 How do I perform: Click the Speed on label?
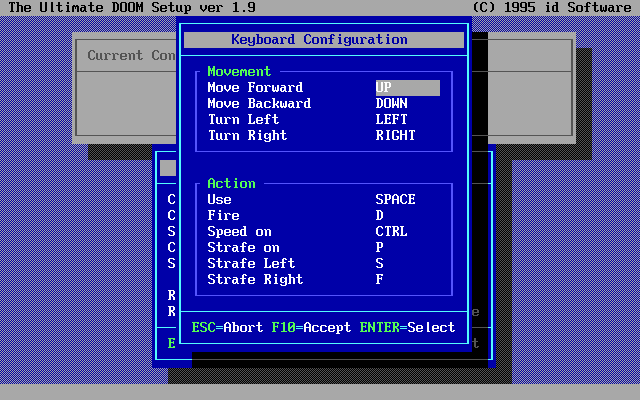(239, 231)
